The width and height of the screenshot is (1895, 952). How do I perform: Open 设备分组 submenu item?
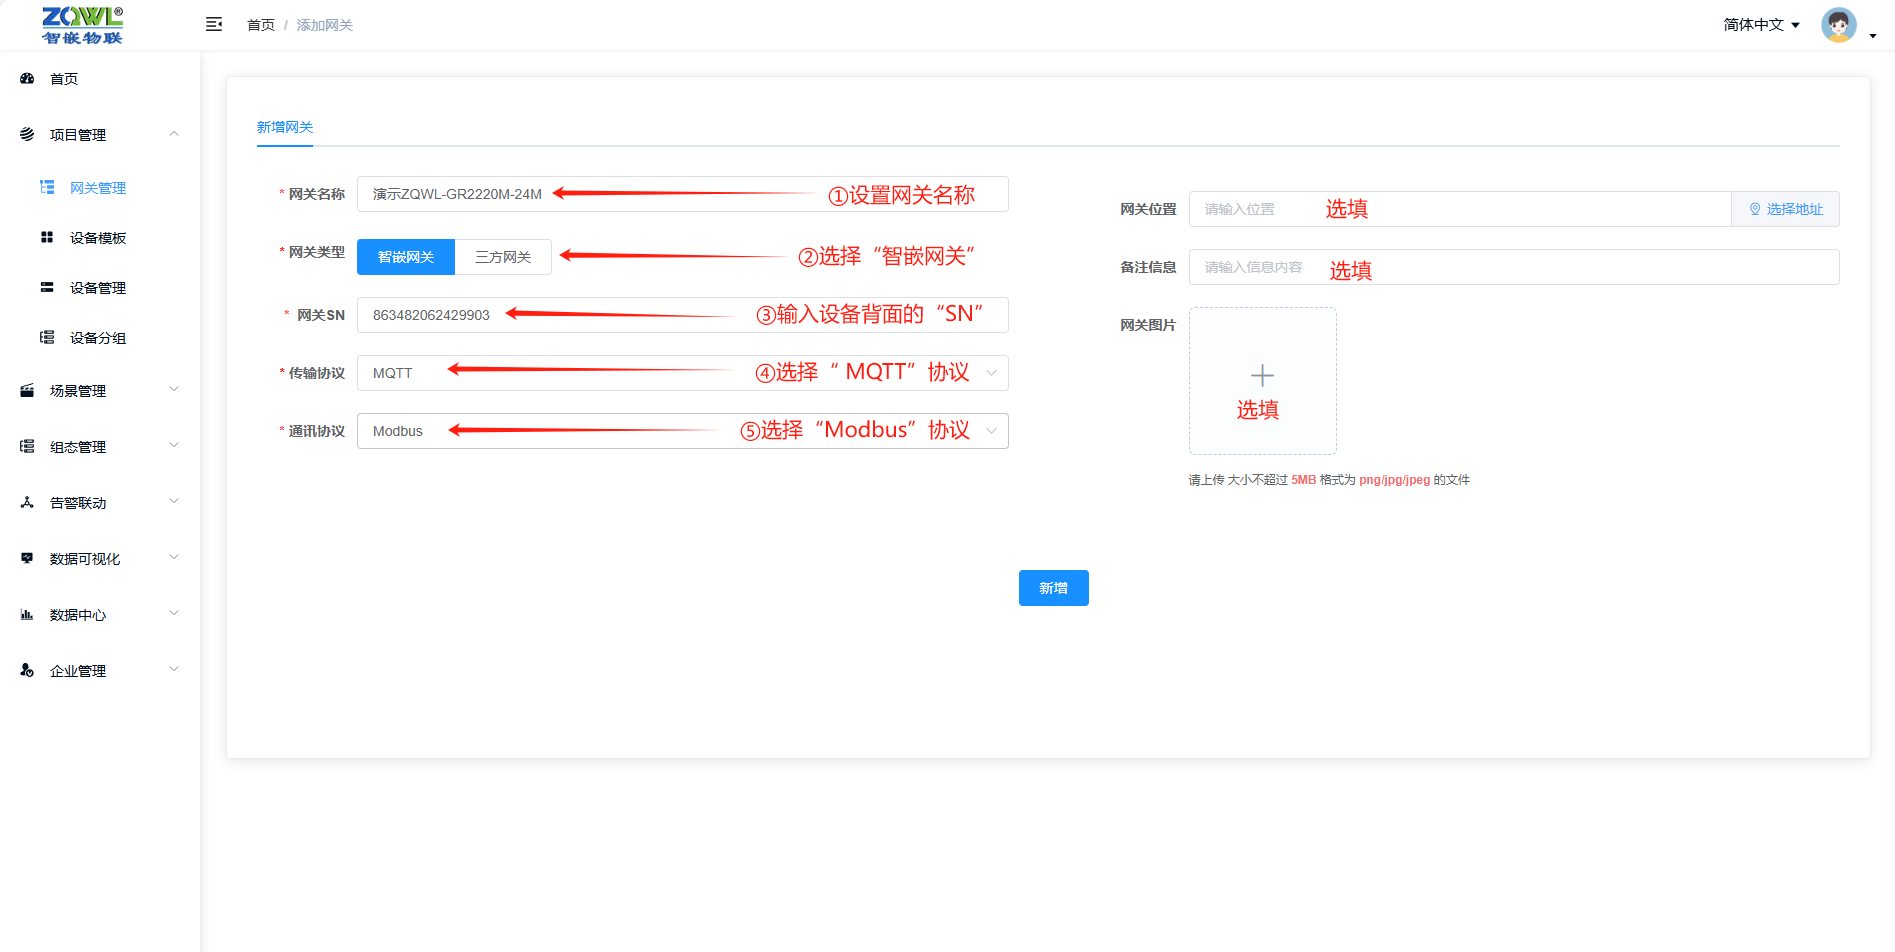click(x=100, y=338)
